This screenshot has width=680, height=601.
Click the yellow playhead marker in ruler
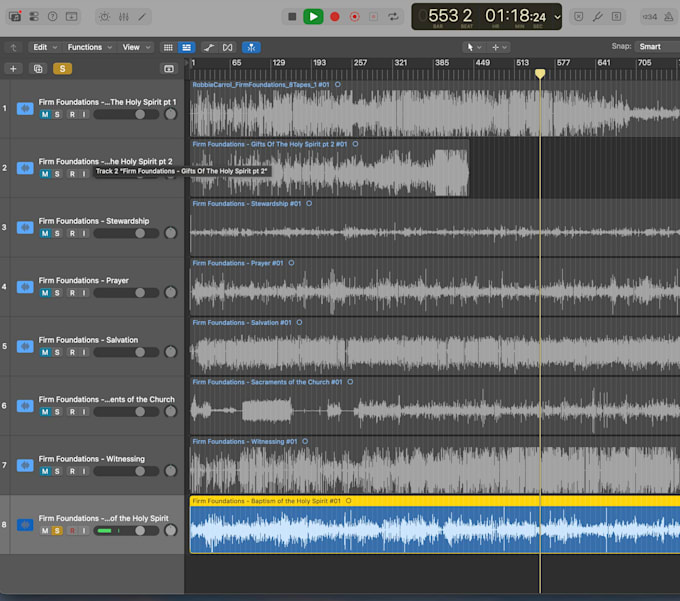coord(540,74)
